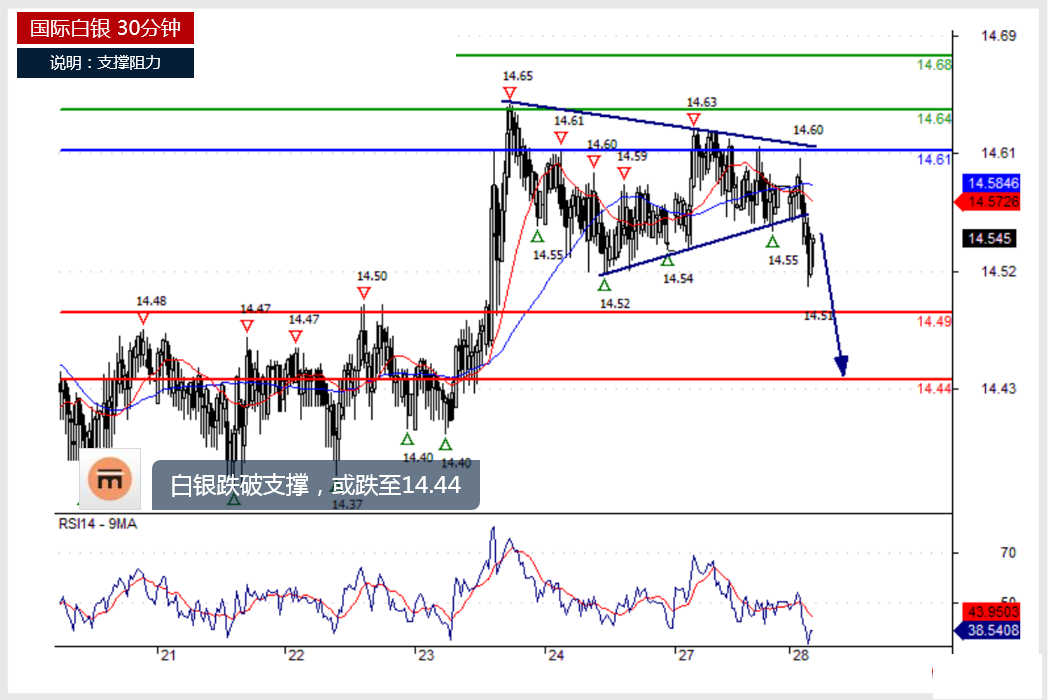Click the blue 14.61 level label
Screen dimensions: 1048x700
(x=934, y=159)
